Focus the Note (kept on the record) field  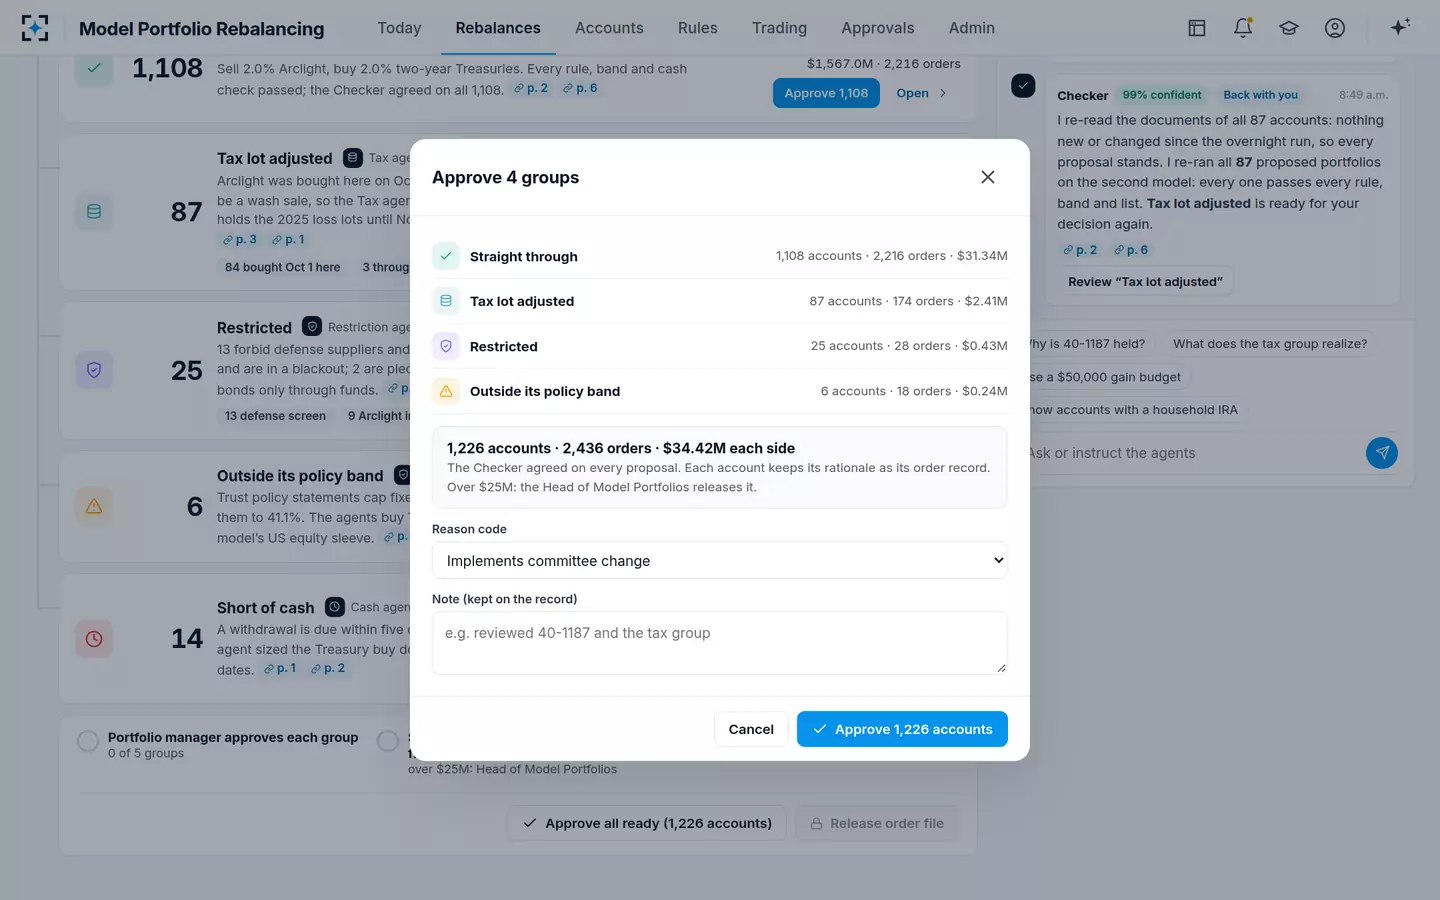(x=720, y=643)
